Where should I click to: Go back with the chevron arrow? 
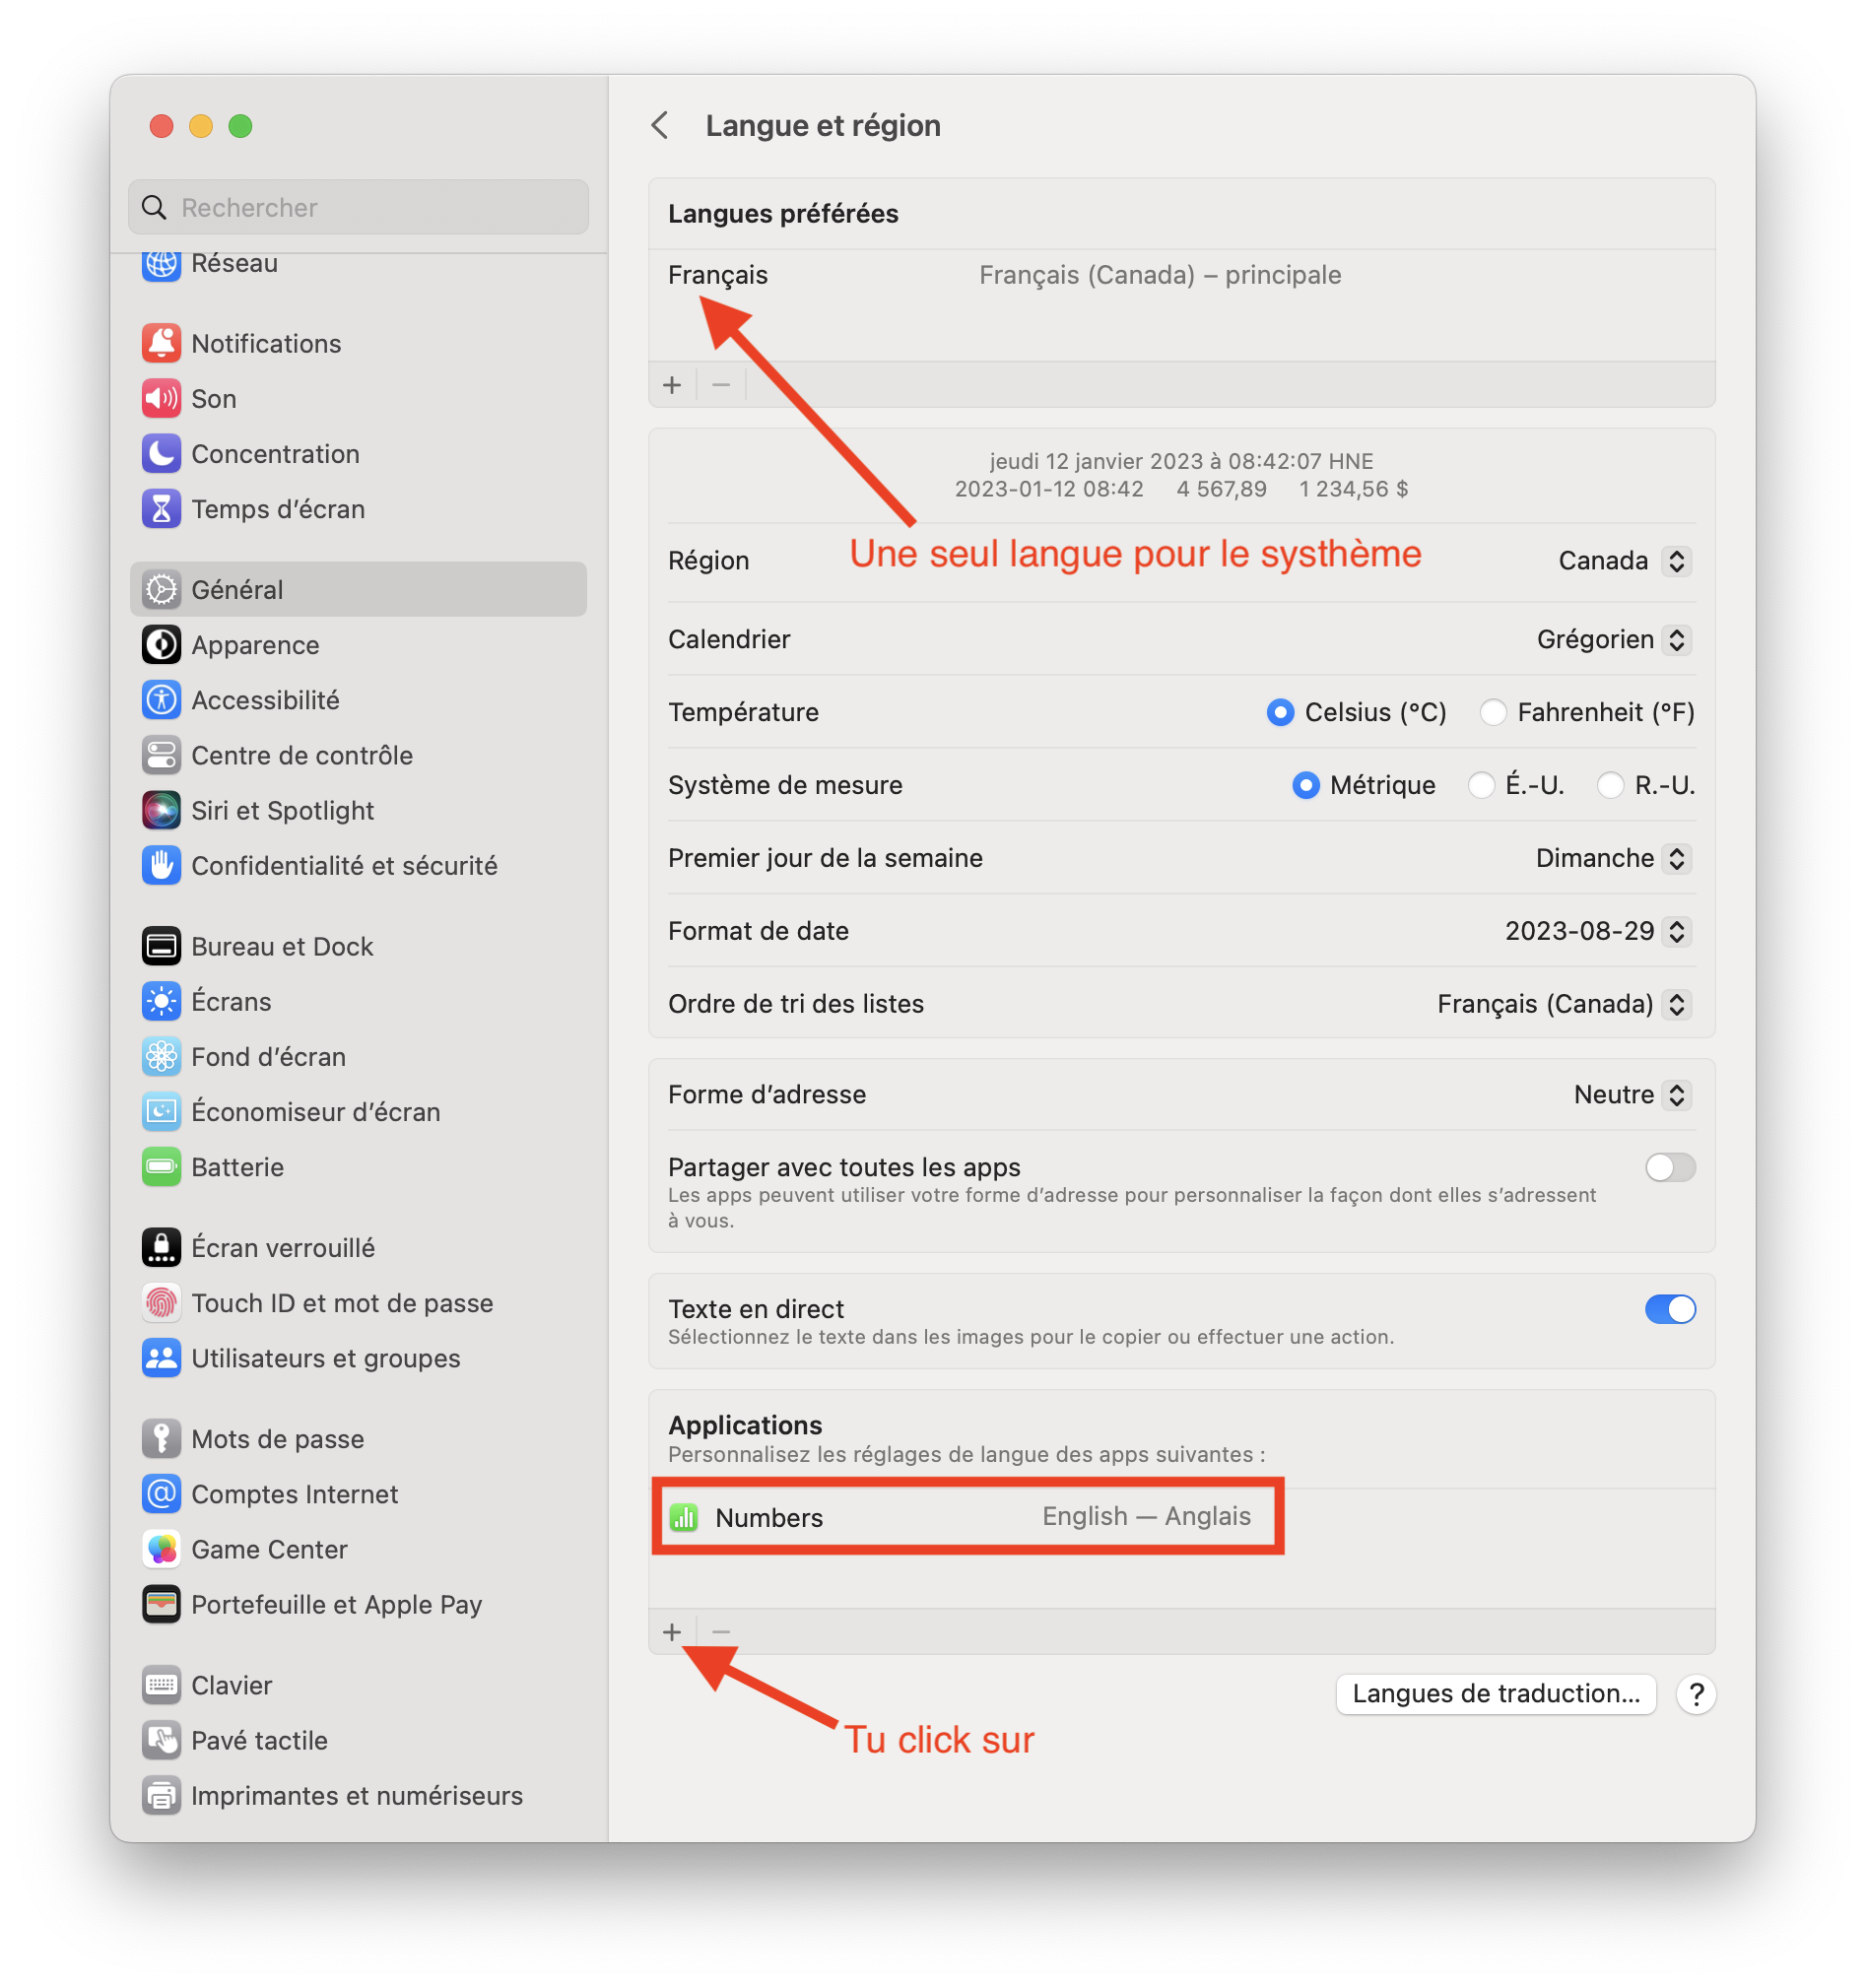tap(659, 125)
